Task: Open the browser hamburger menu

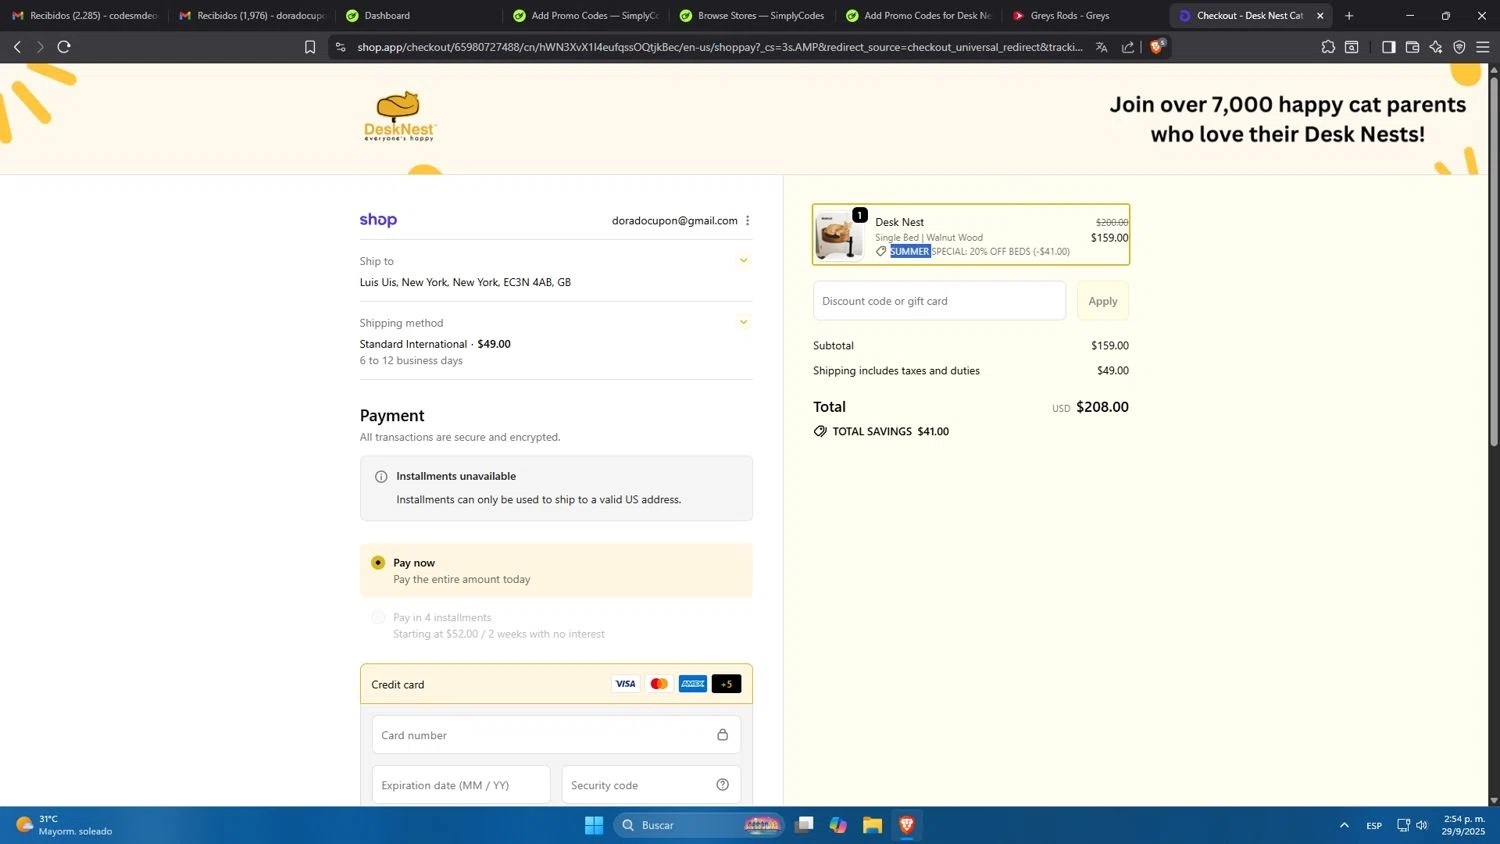Action: coord(1483,47)
